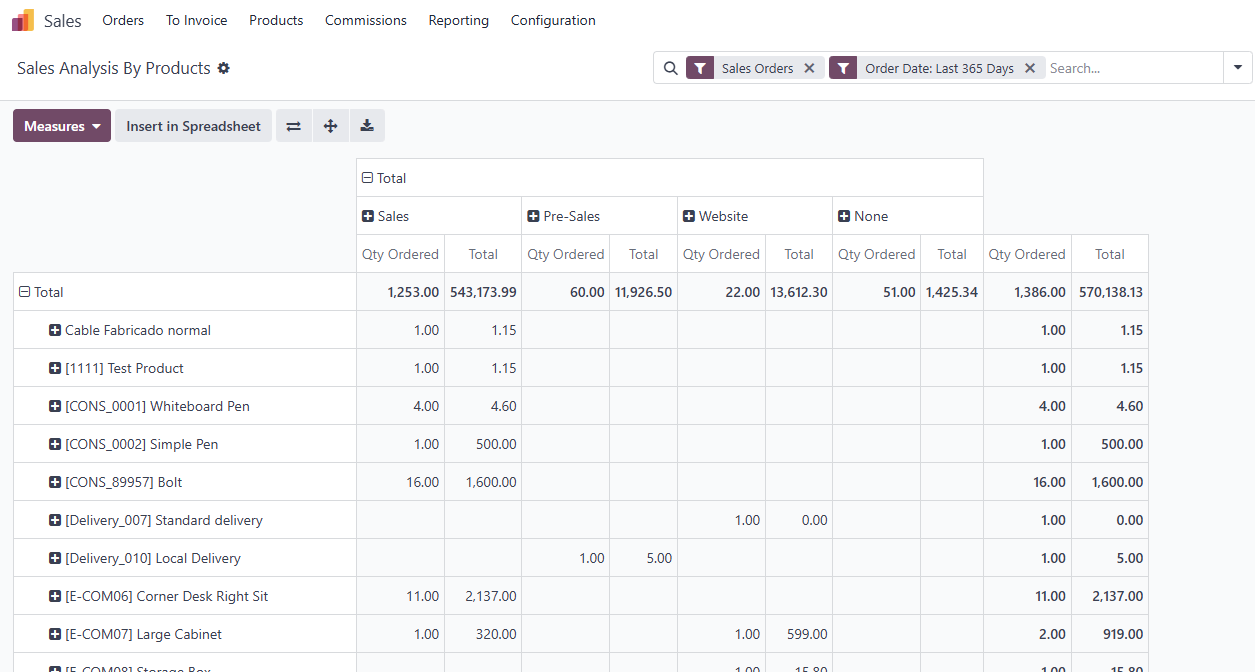The width and height of the screenshot is (1255, 672).
Task: Collapse the Total row header
Action: coord(25,292)
